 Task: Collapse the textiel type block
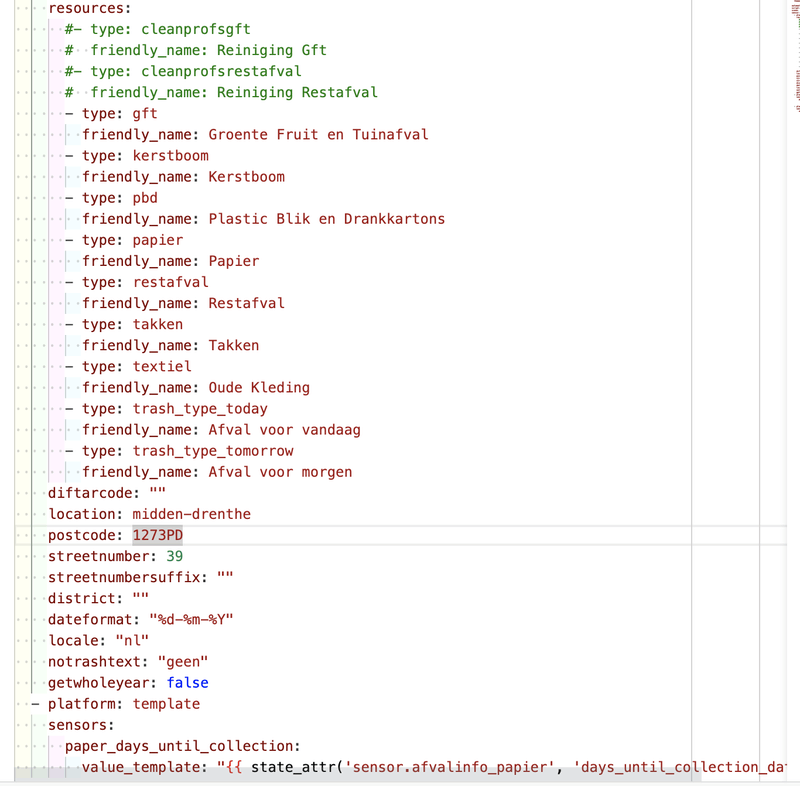pyautogui.click(x=67, y=366)
